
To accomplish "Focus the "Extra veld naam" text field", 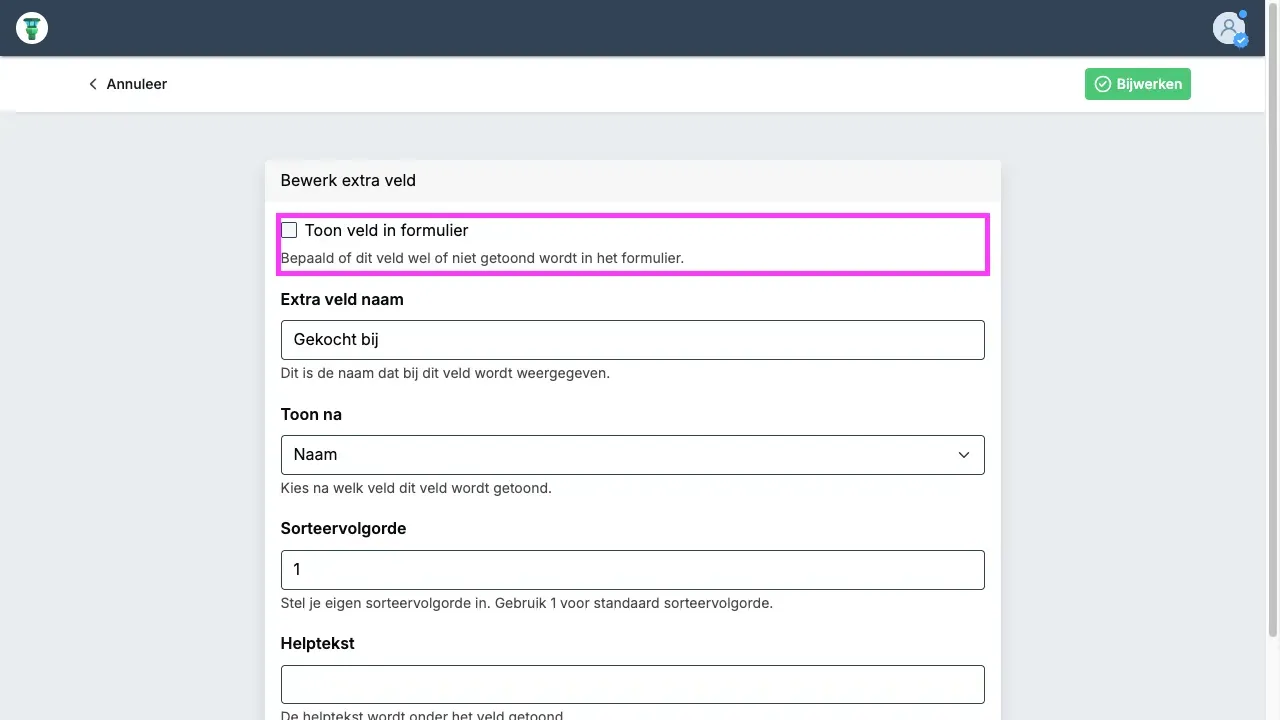I will tap(632, 340).
